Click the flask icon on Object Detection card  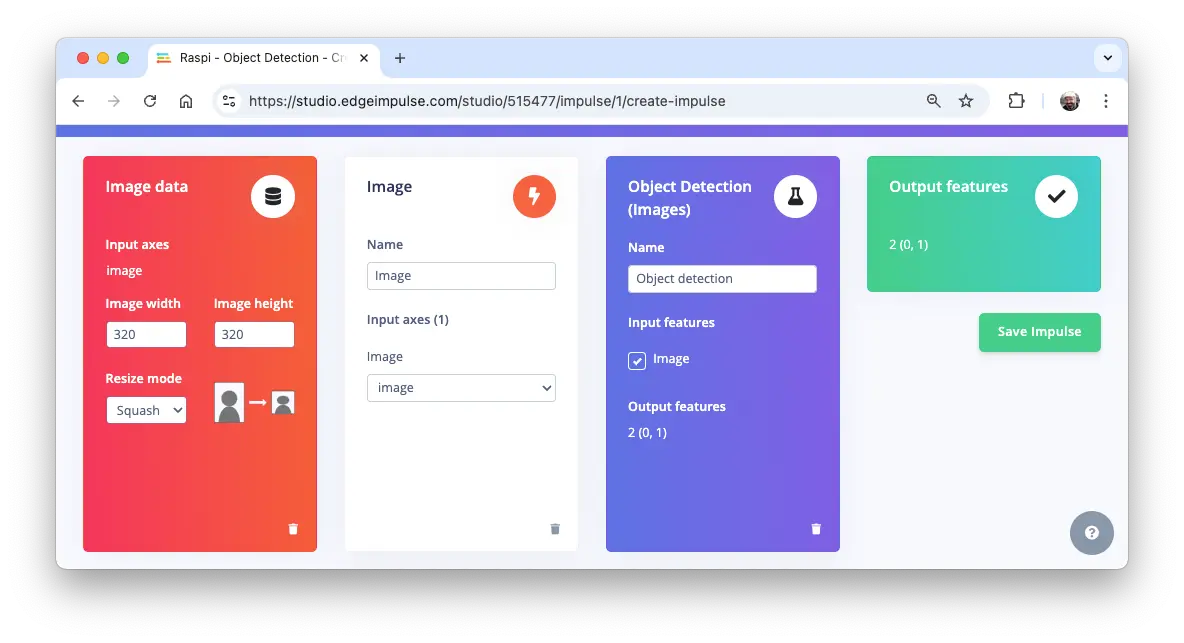coord(795,196)
